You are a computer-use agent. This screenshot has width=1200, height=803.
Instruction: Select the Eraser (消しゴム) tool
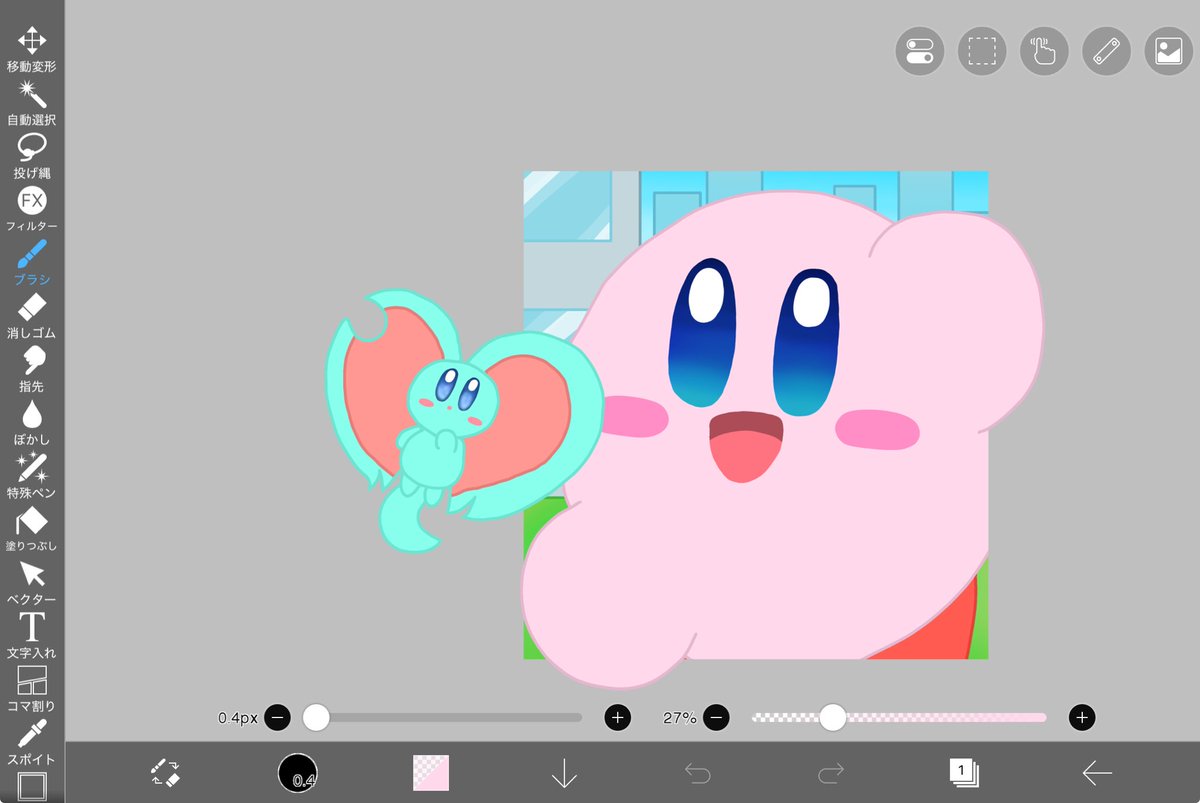[x=32, y=317]
